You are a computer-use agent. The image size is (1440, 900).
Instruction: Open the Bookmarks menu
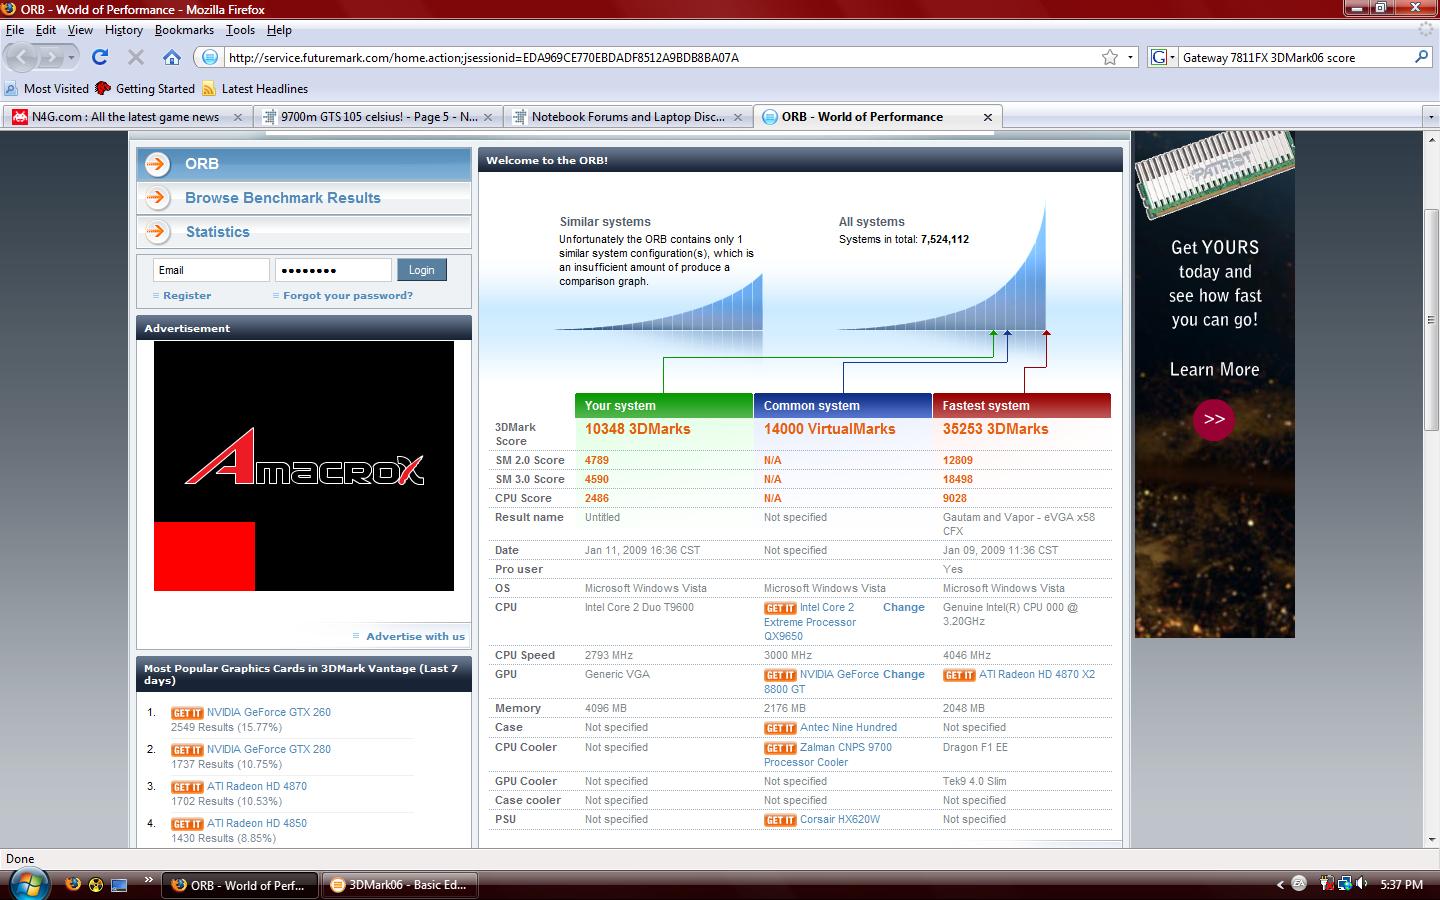pyautogui.click(x=184, y=30)
